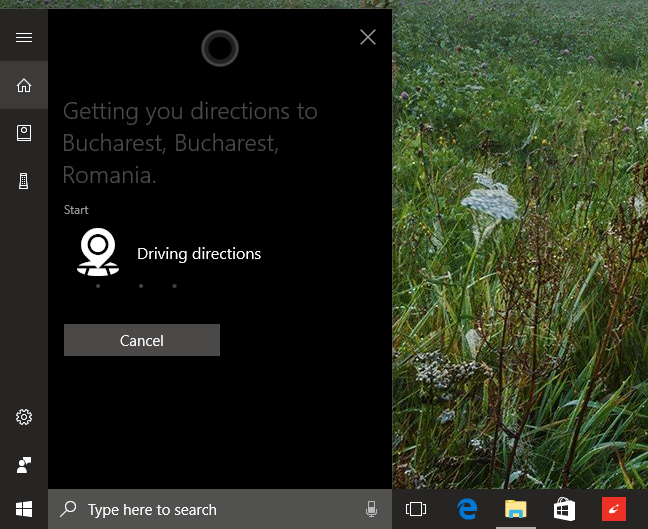Open Cortana Settings gear
Image resolution: width=648 pixels, height=529 pixels.
(24, 417)
